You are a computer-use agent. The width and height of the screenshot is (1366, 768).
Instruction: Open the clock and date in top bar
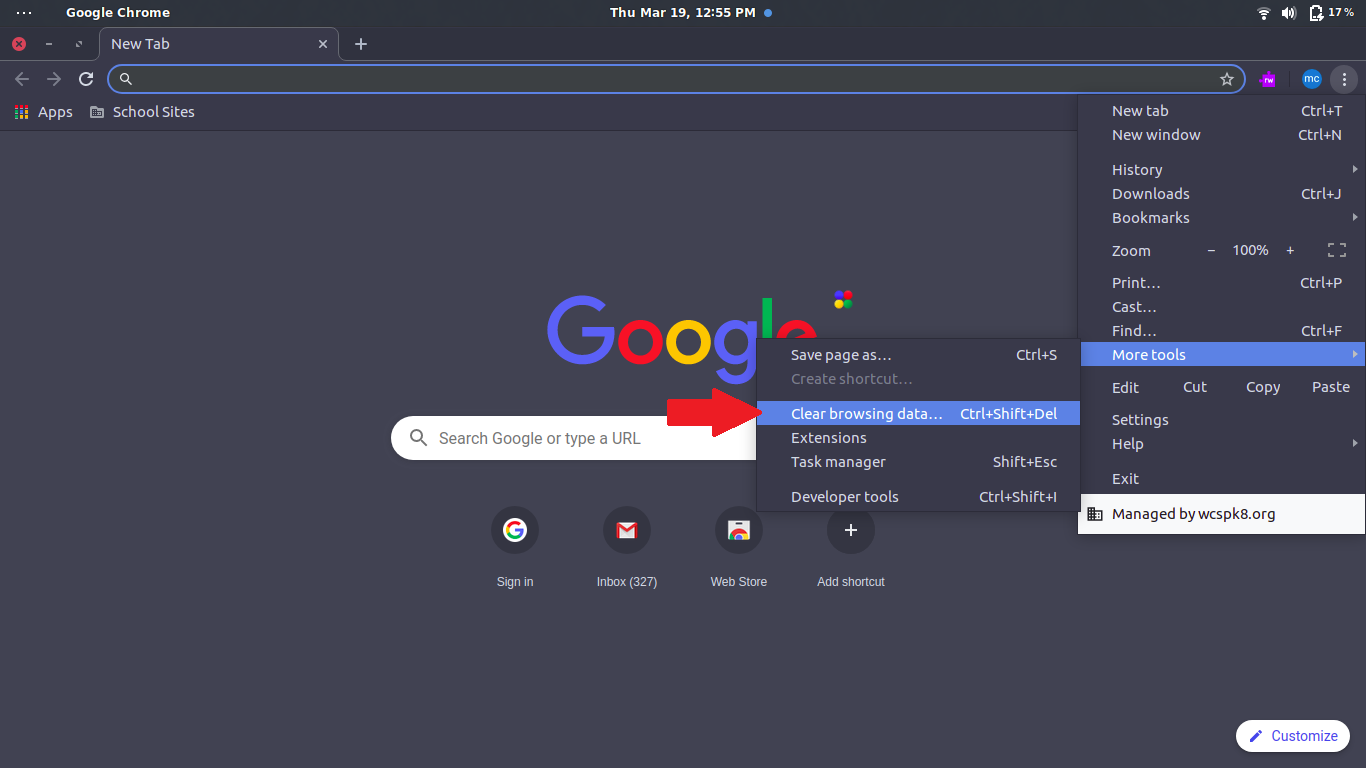(683, 13)
